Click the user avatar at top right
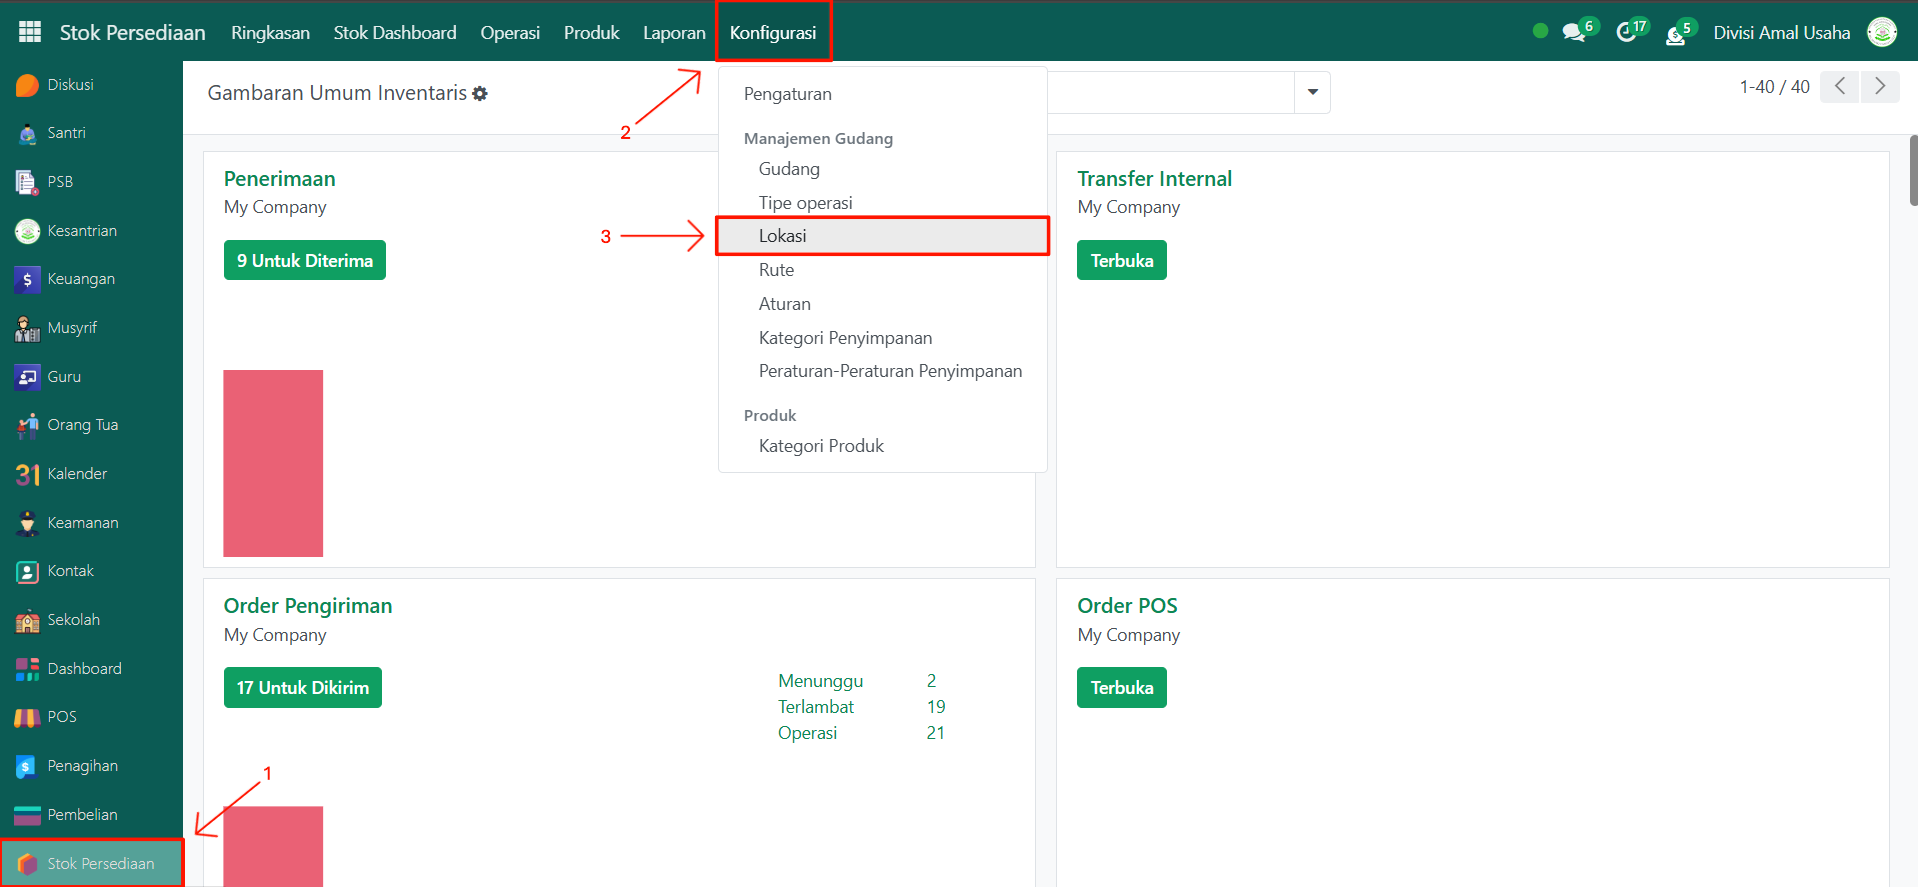The width and height of the screenshot is (1918, 887). click(1882, 32)
